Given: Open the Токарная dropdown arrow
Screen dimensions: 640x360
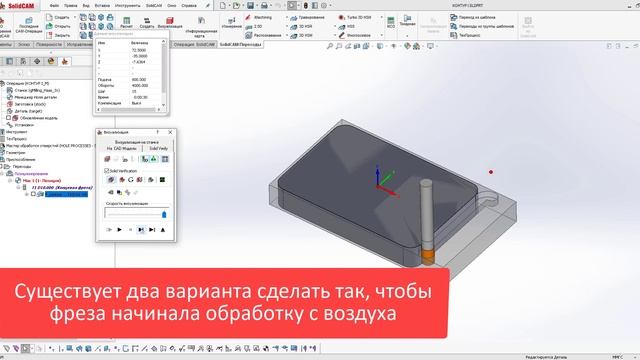Looking at the screenshot, I should point(407,36).
